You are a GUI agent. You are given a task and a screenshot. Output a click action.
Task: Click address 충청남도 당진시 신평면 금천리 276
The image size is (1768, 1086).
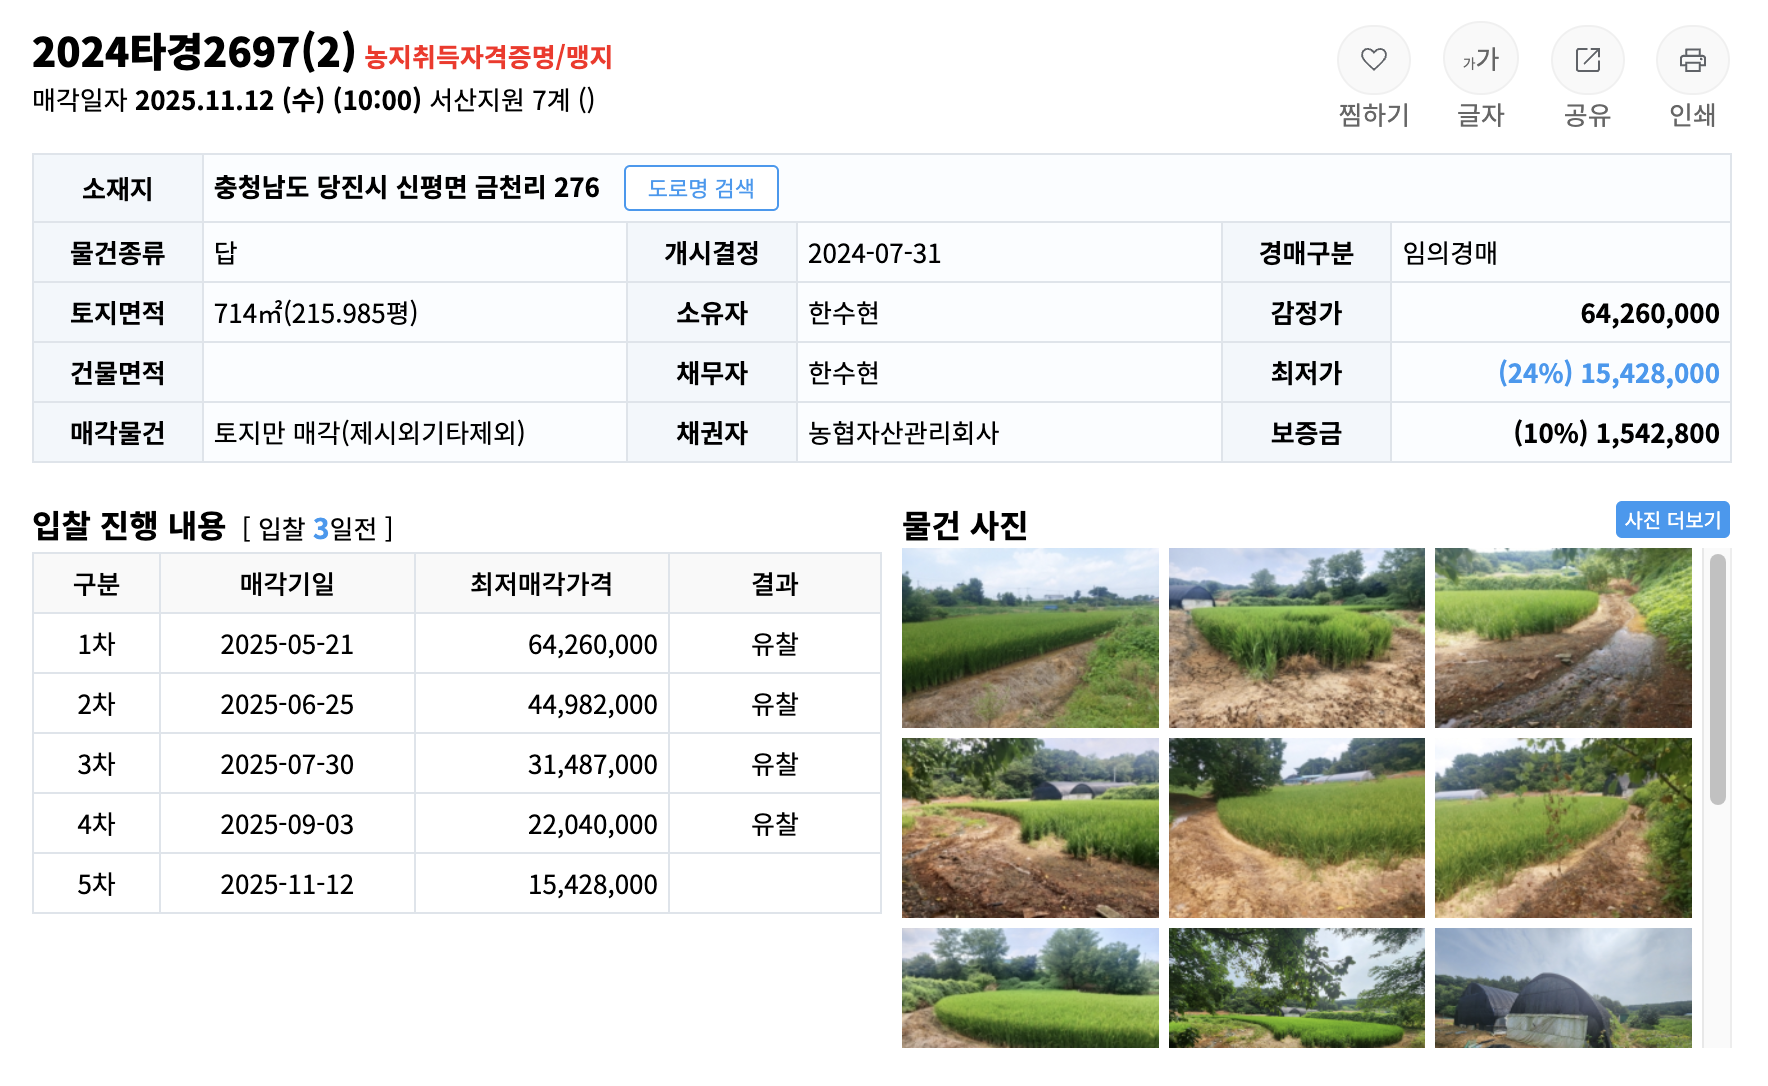[407, 188]
